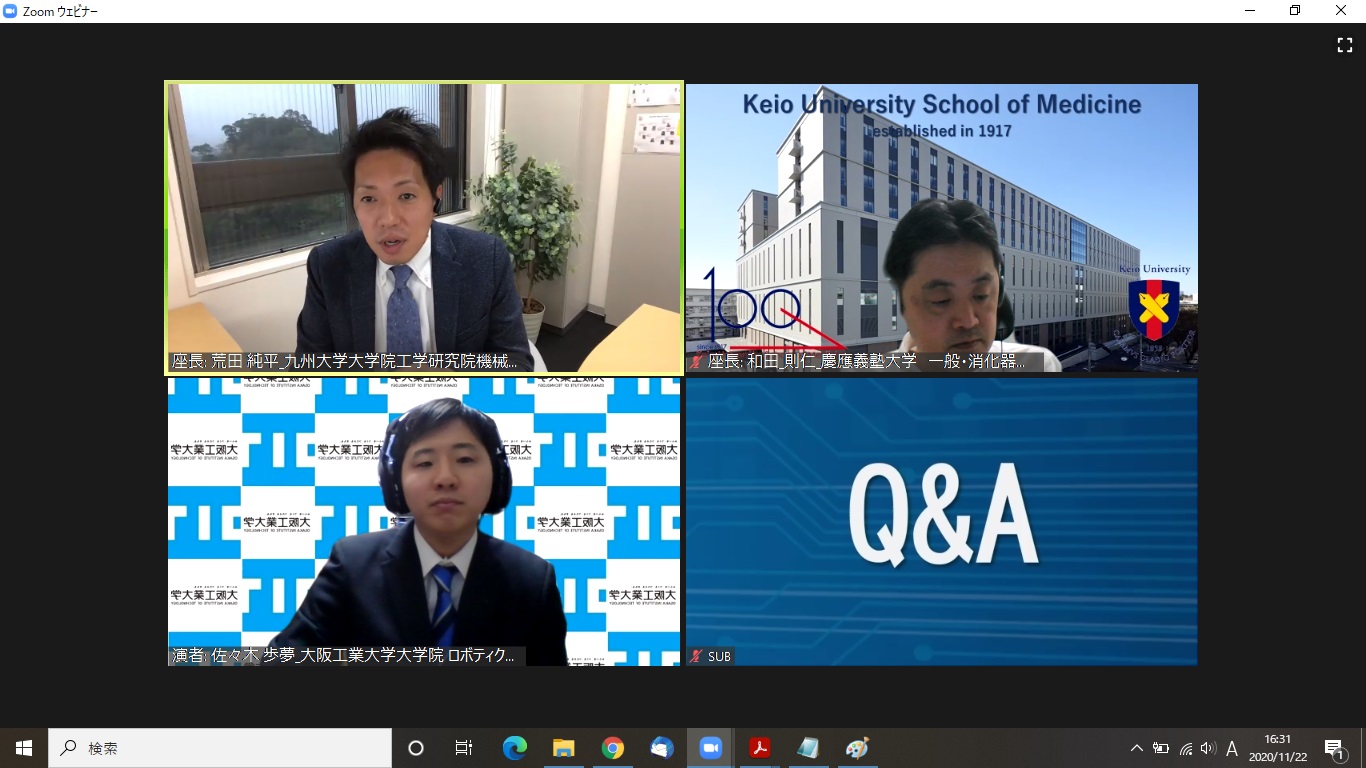Show hidden system tray icons
Image resolution: width=1366 pixels, height=768 pixels.
pos(1137,748)
